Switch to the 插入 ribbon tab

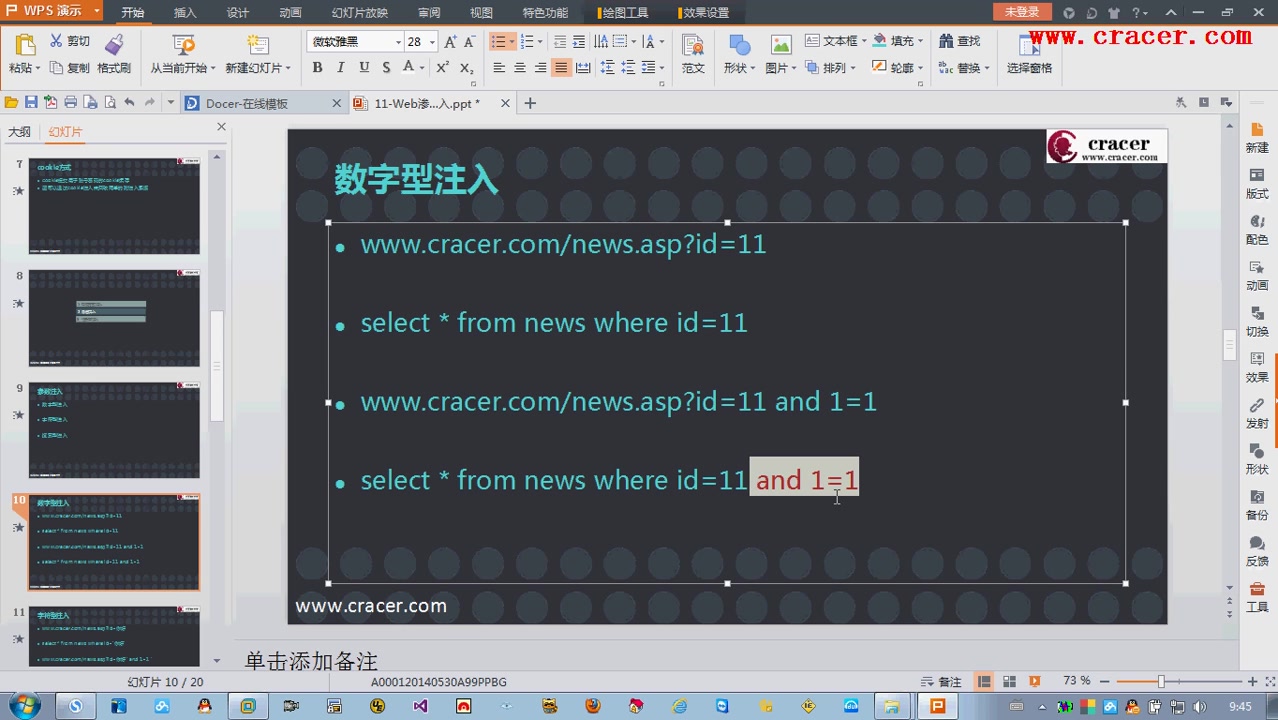(x=184, y=13)
